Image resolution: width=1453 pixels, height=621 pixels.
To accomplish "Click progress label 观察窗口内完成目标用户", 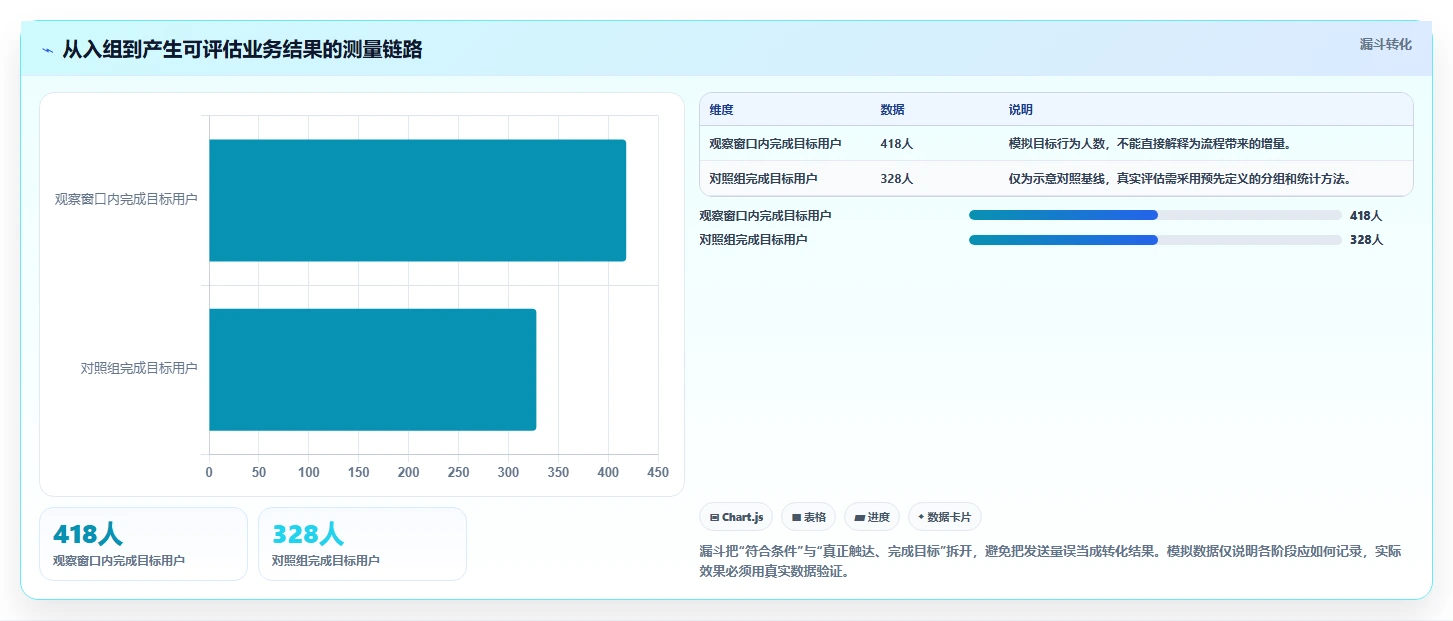I will pos(765,215).
